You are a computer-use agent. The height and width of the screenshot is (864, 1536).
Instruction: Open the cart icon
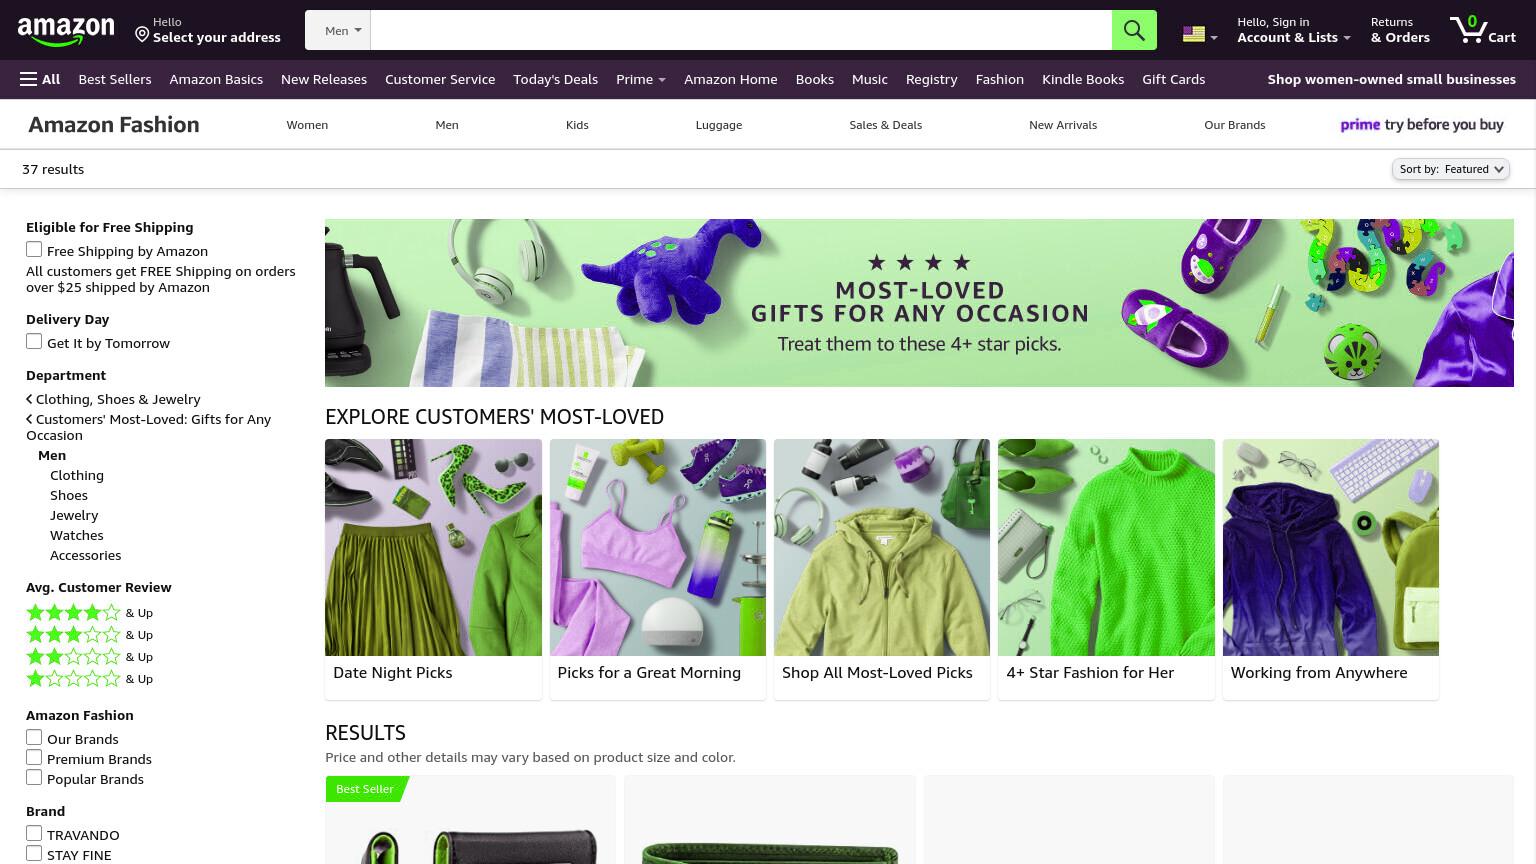(x=1483, y=30)
